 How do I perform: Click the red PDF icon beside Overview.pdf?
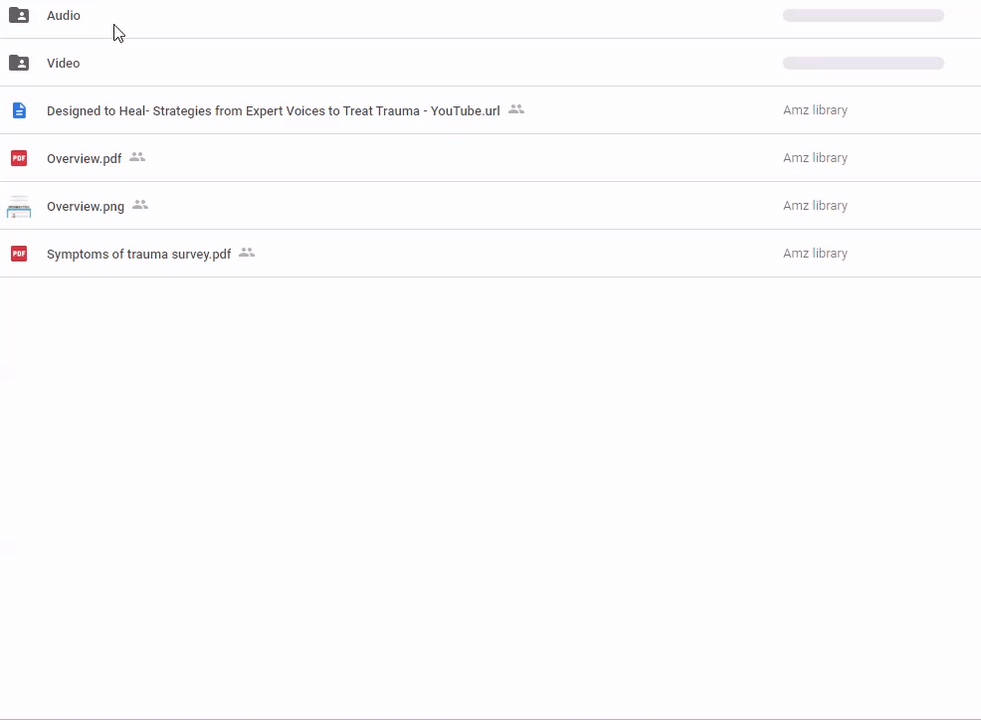click(18, 158)
